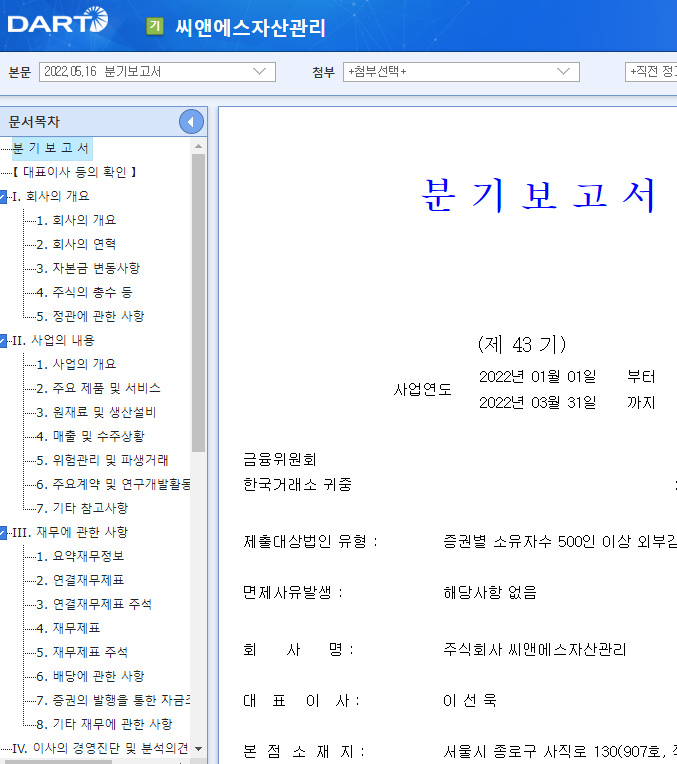Open 1. 요약재무정보 subsection
The width and height of the screenshot is (677, 764).
point(80,556)
